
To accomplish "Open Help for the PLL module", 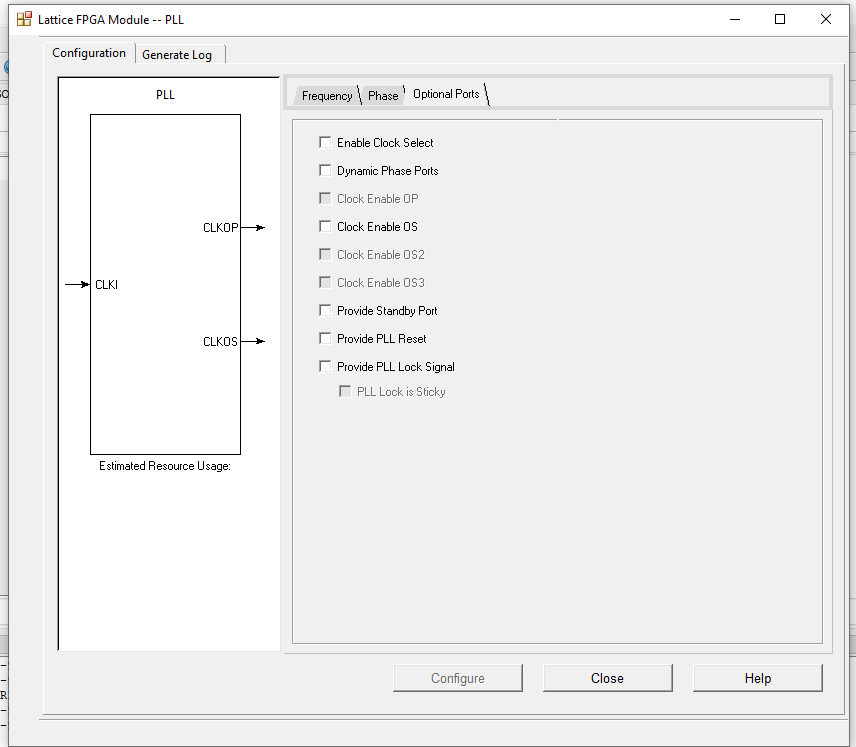I will click(758, 678).
